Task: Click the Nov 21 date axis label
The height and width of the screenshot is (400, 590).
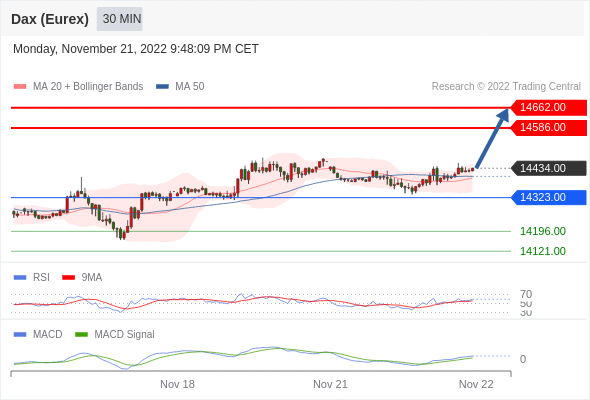Action: coord(330,384)
